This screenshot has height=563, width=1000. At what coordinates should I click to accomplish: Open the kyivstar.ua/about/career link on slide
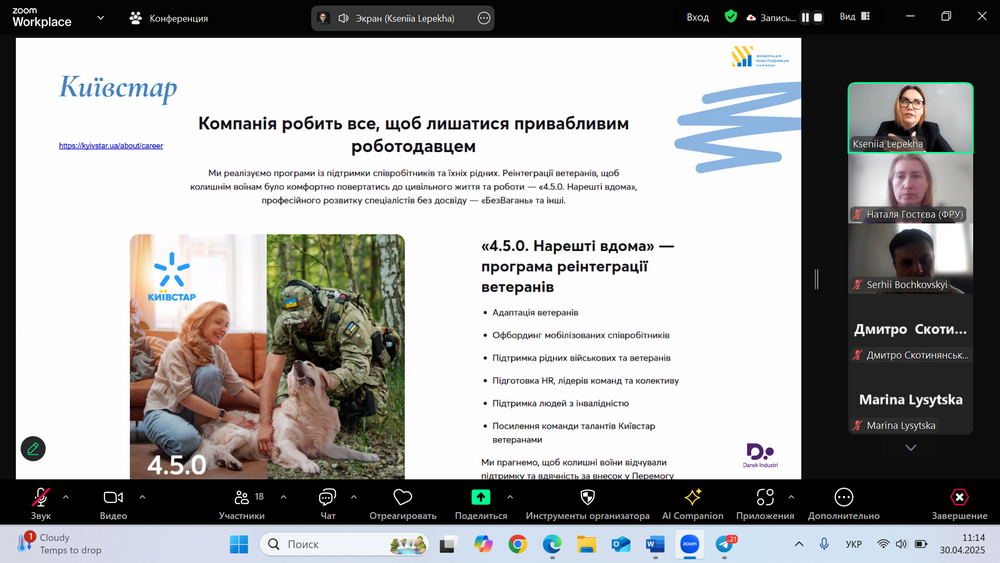111,146
